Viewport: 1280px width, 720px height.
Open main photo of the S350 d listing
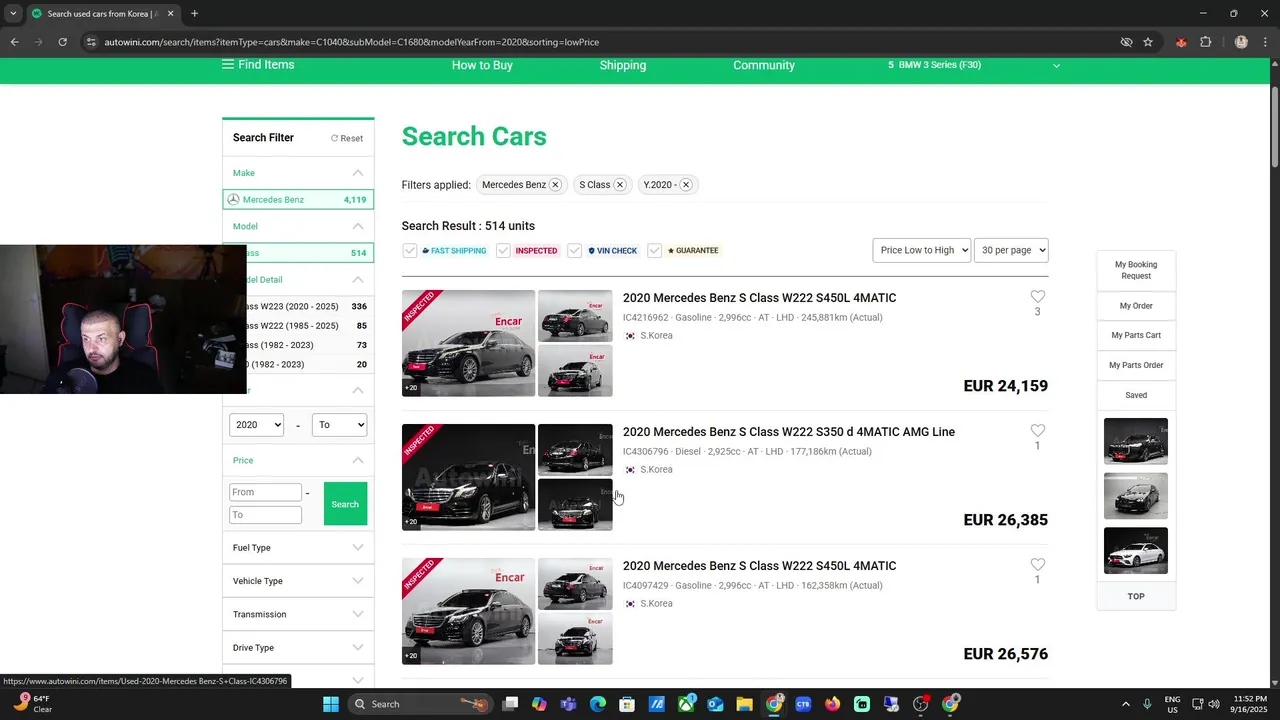[x=468, y=477]
